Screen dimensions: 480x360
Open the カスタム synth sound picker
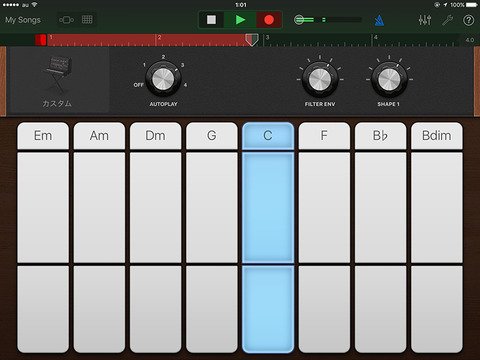(57, 80)
